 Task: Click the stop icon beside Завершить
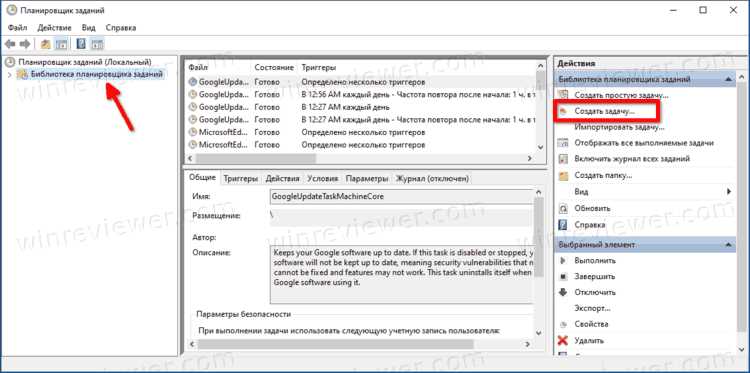[563, 276]
